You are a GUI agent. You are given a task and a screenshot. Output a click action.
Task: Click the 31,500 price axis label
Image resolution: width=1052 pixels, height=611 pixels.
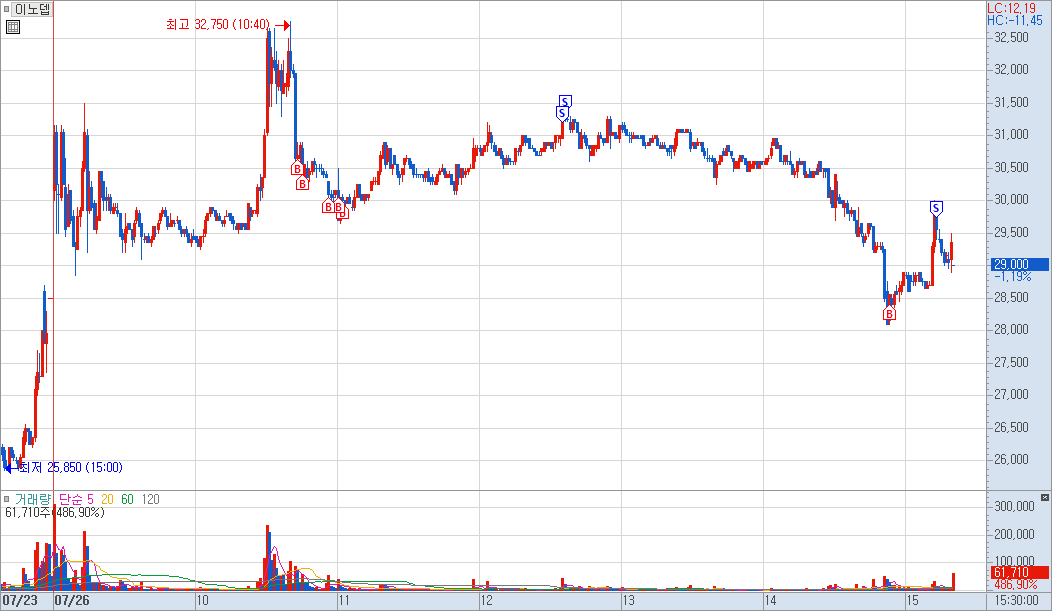click(x=1011, y=103)
